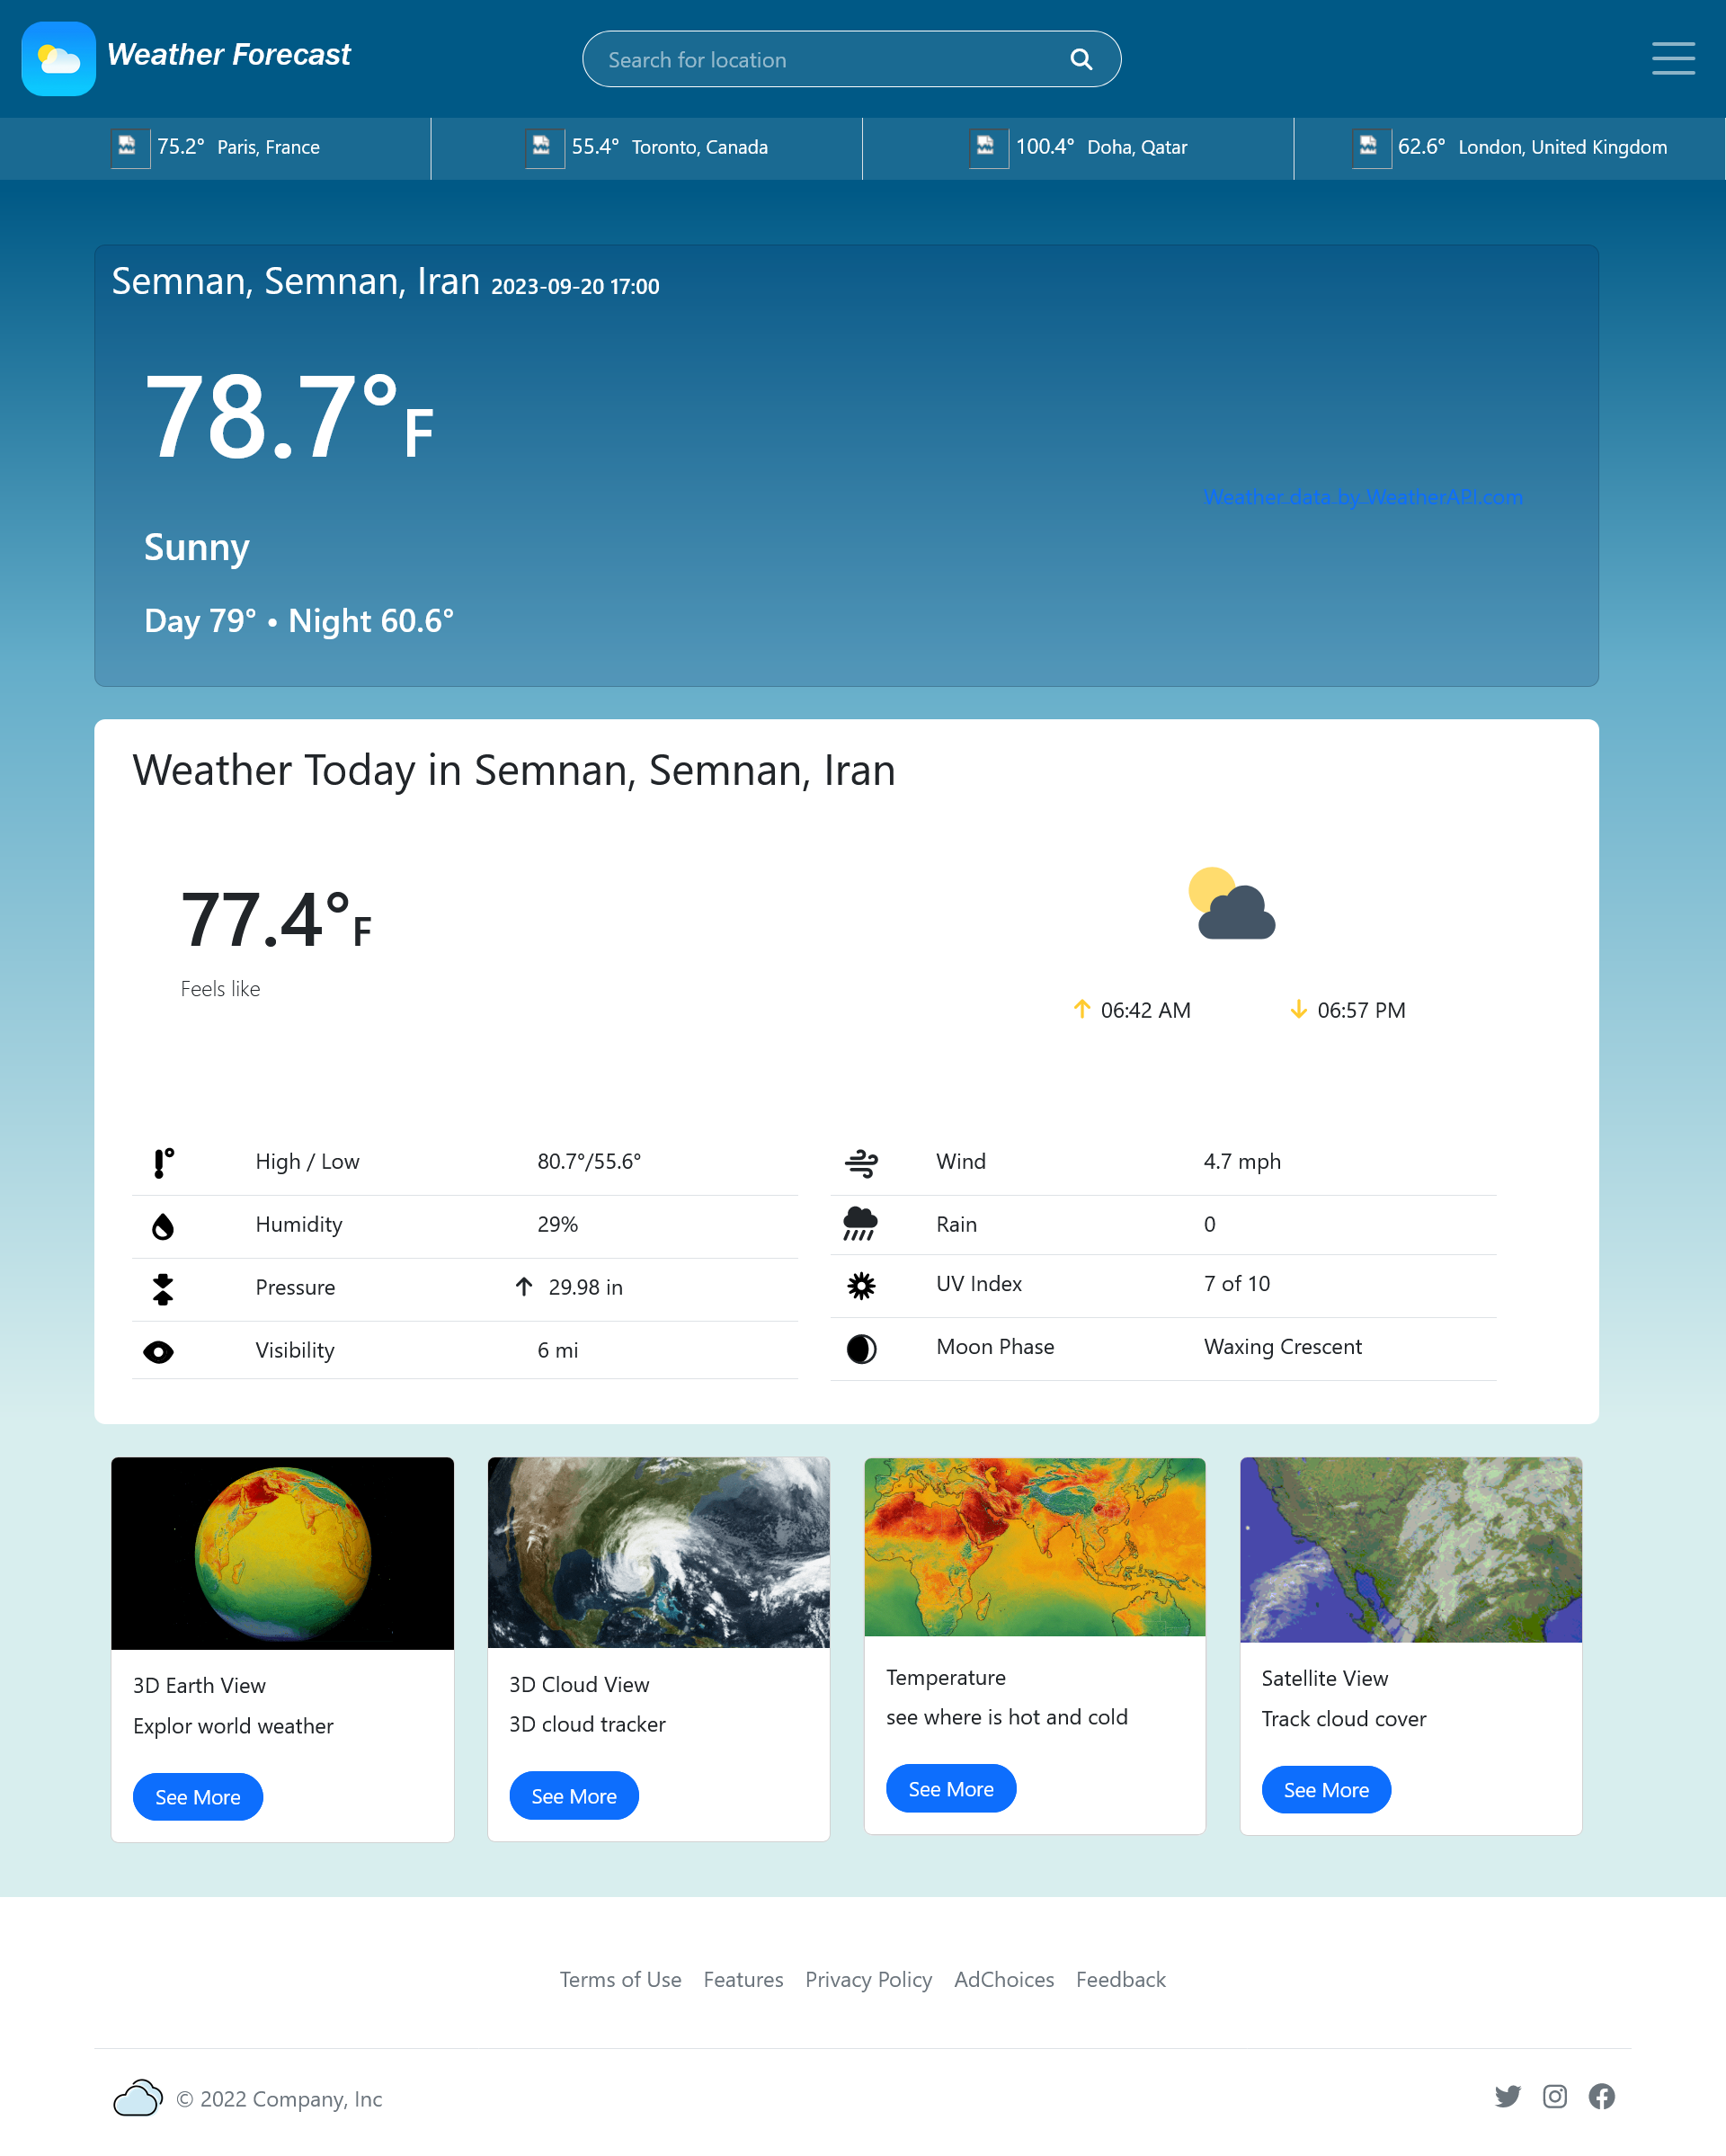Click the UV Index sun icon
The width and height of the screenshot is (1726, 2156).
coord(862,1286)
